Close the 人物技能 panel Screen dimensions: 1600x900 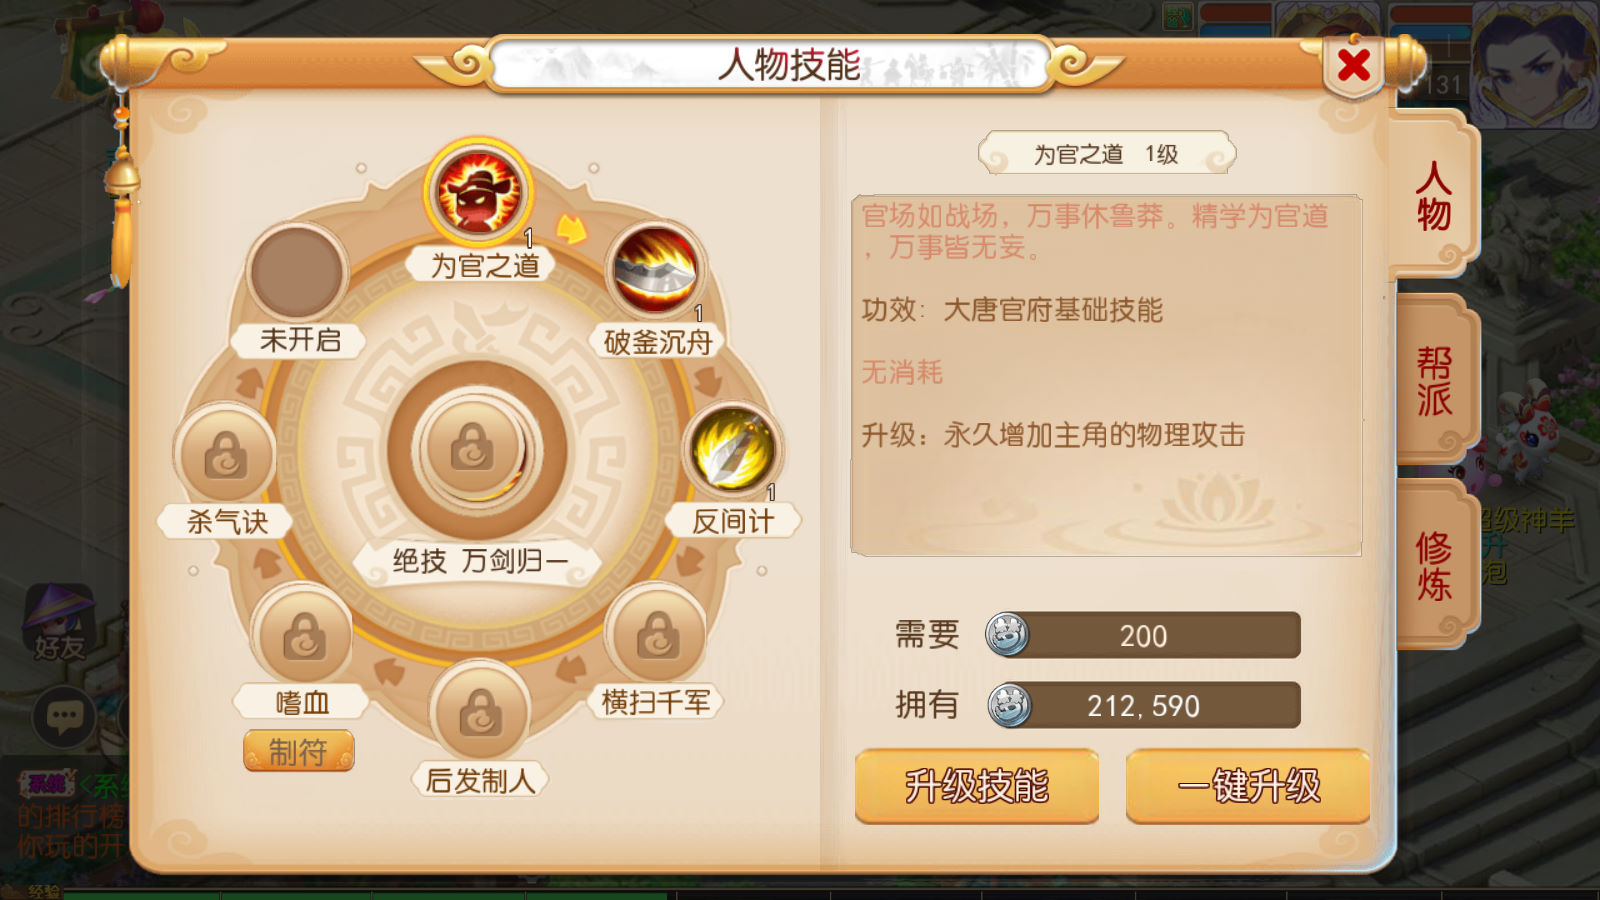click(x=1354, y=66)
